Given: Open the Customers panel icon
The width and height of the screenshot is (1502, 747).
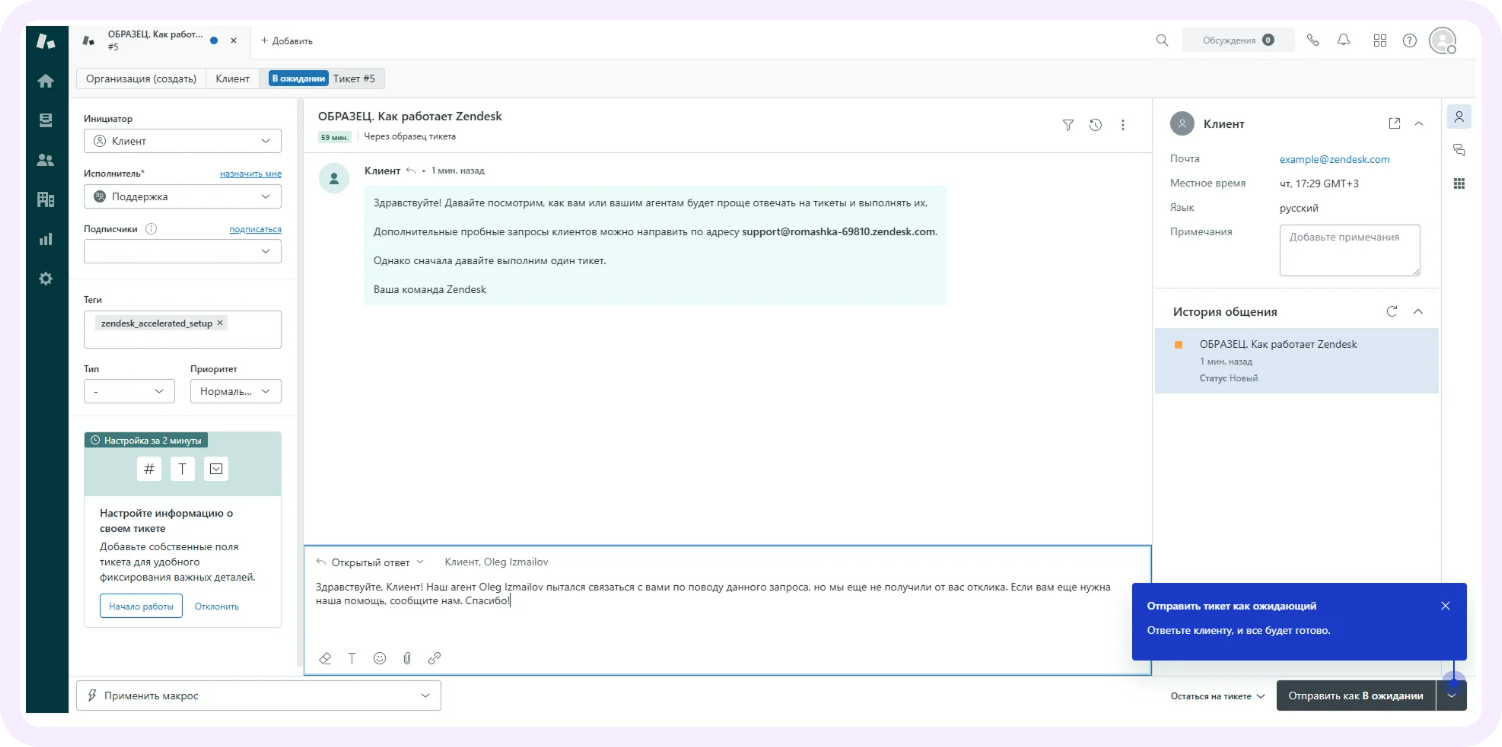Looking at the screenshot, I should point(45,159).
